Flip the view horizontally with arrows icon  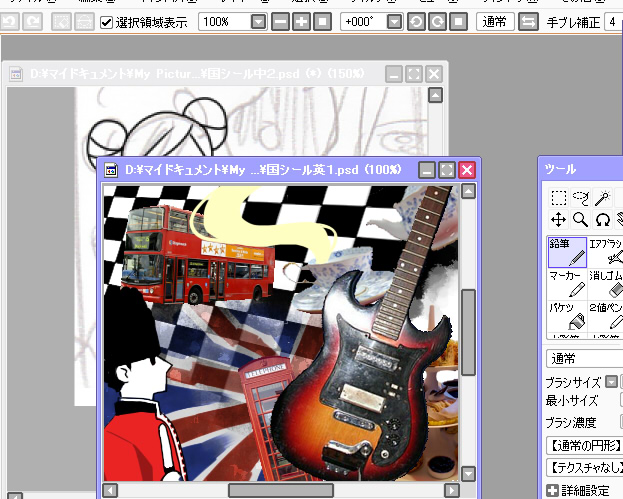click(528, 21)
